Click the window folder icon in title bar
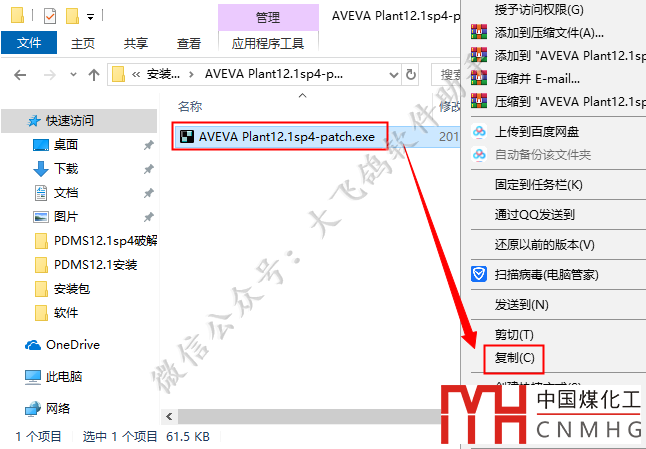This screenshot has height=449, width=646. coord(17,15)
